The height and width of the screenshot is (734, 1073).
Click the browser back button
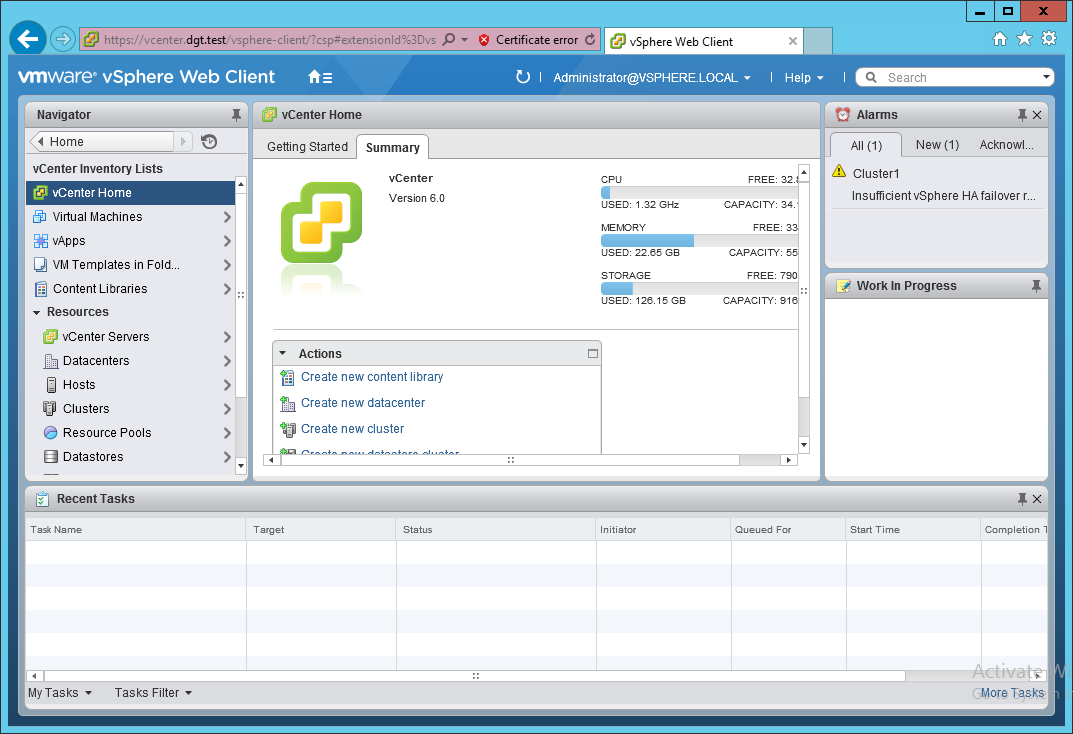pos(28,39)
